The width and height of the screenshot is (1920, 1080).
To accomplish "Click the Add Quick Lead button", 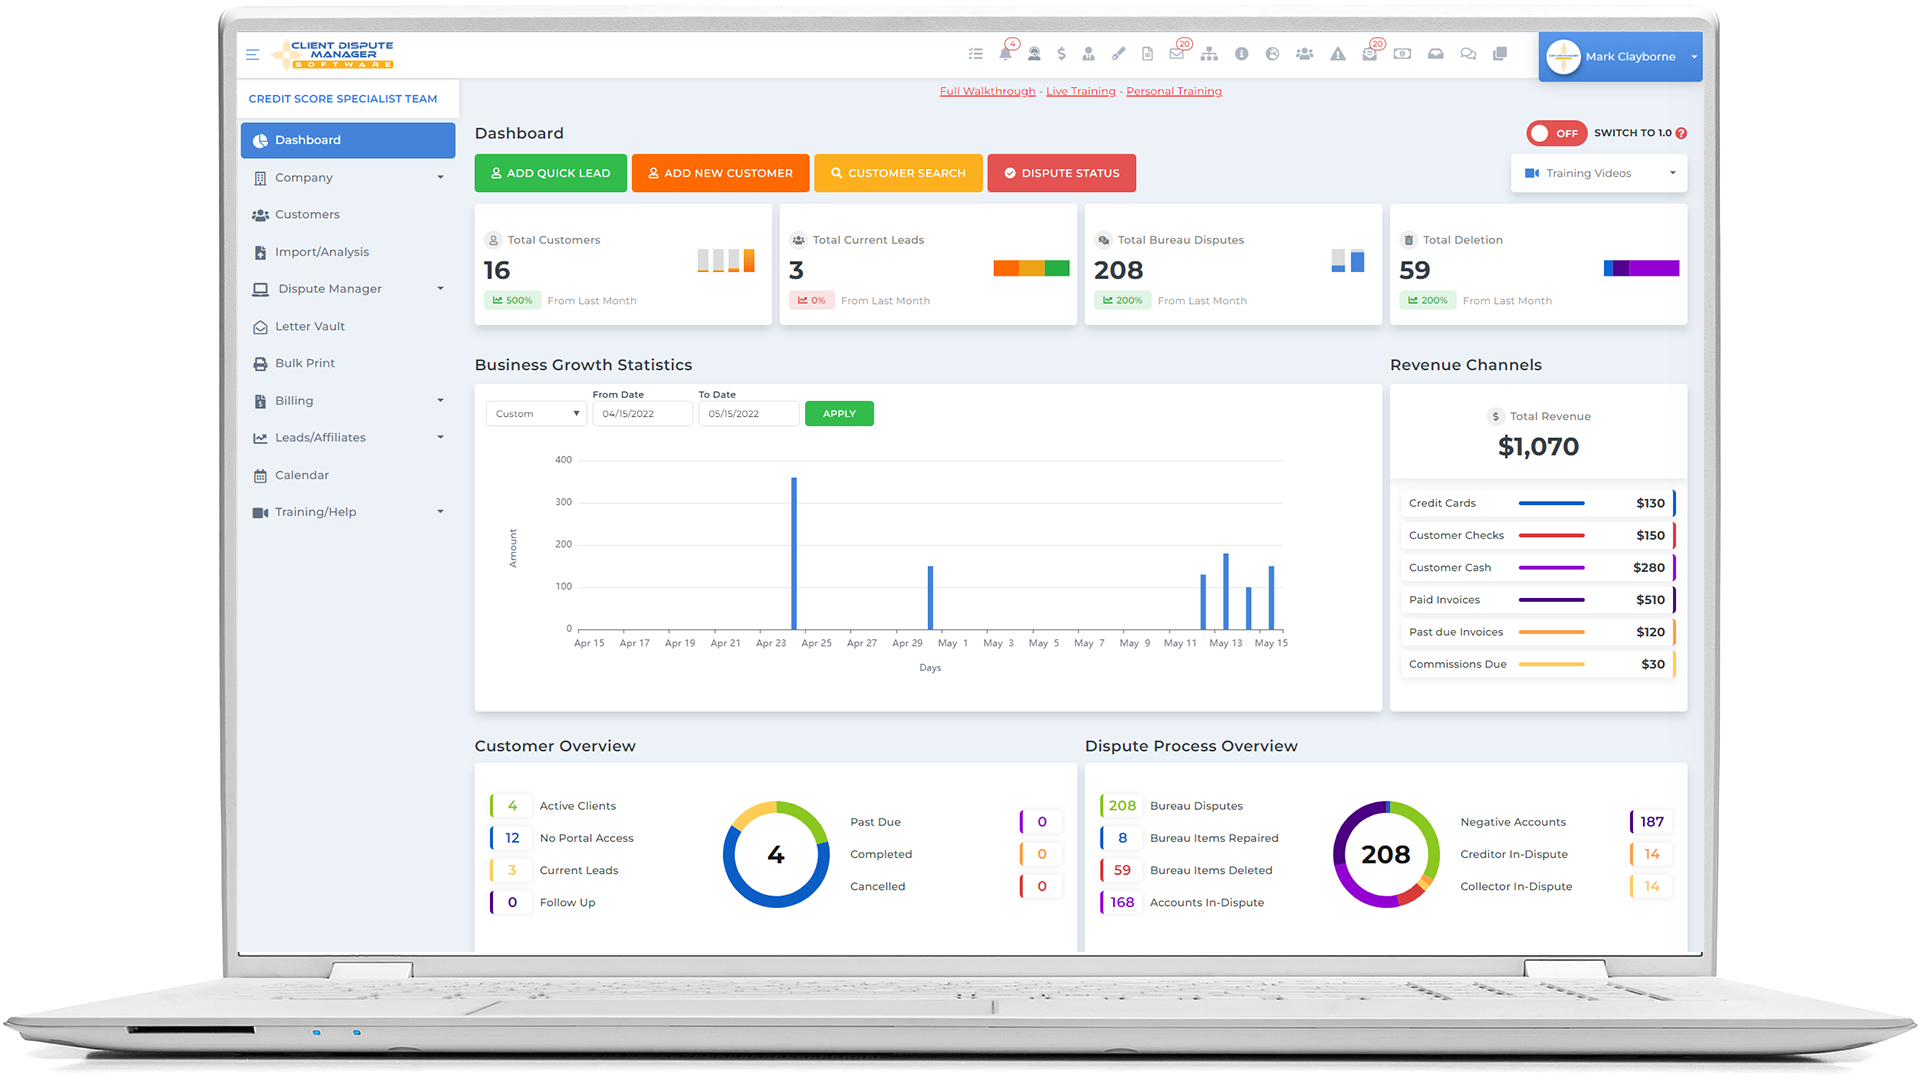I will click(x=550, y=173).
